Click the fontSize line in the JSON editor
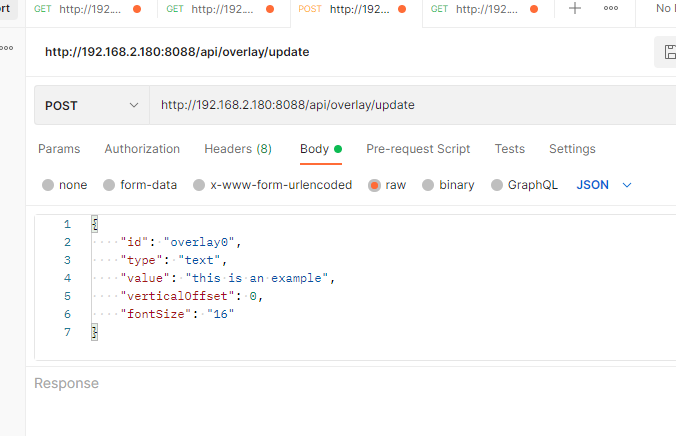The width and height of the screenshot is (676, 436). [x=178, y=314]
